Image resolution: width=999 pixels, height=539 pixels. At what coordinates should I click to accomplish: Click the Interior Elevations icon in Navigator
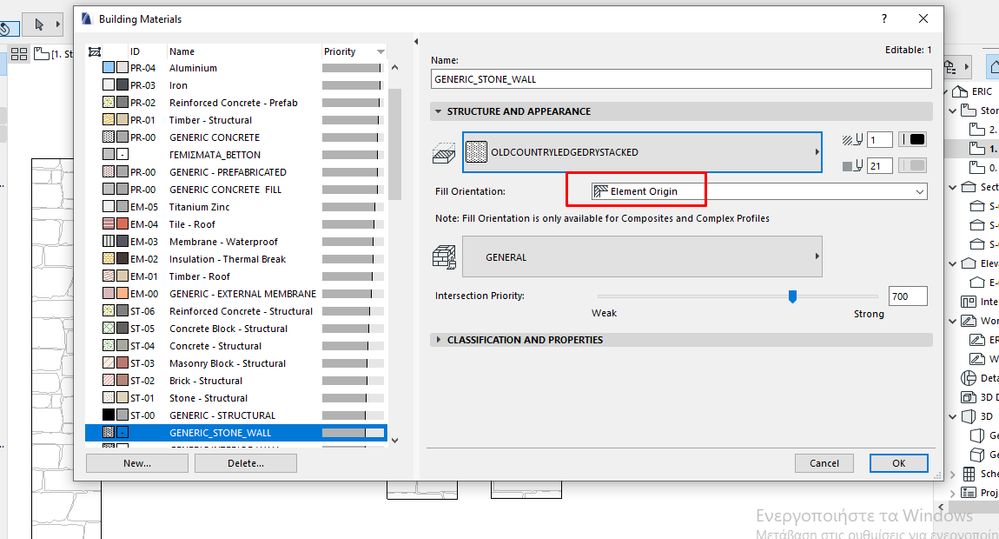click(x=968, y=302)
